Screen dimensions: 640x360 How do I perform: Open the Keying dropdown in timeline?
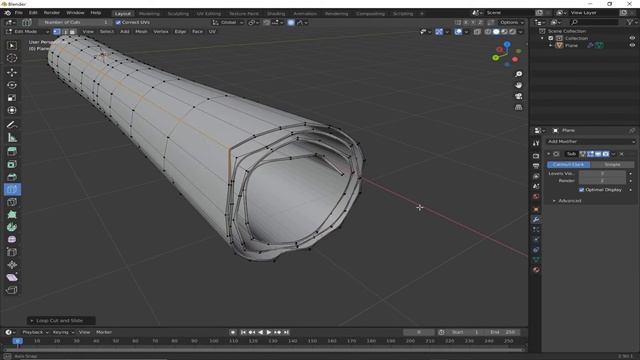63,332
